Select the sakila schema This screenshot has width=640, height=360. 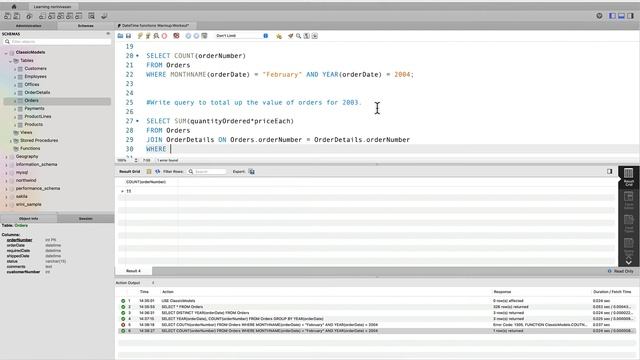(22, 196)
